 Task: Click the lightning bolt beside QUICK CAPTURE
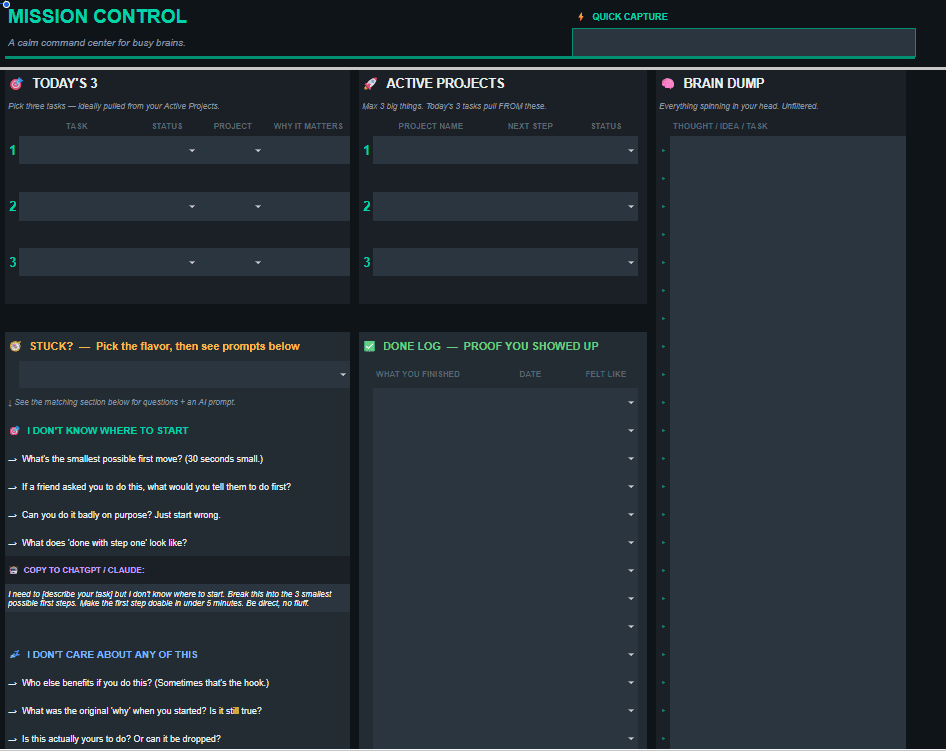tap(580, 16)
